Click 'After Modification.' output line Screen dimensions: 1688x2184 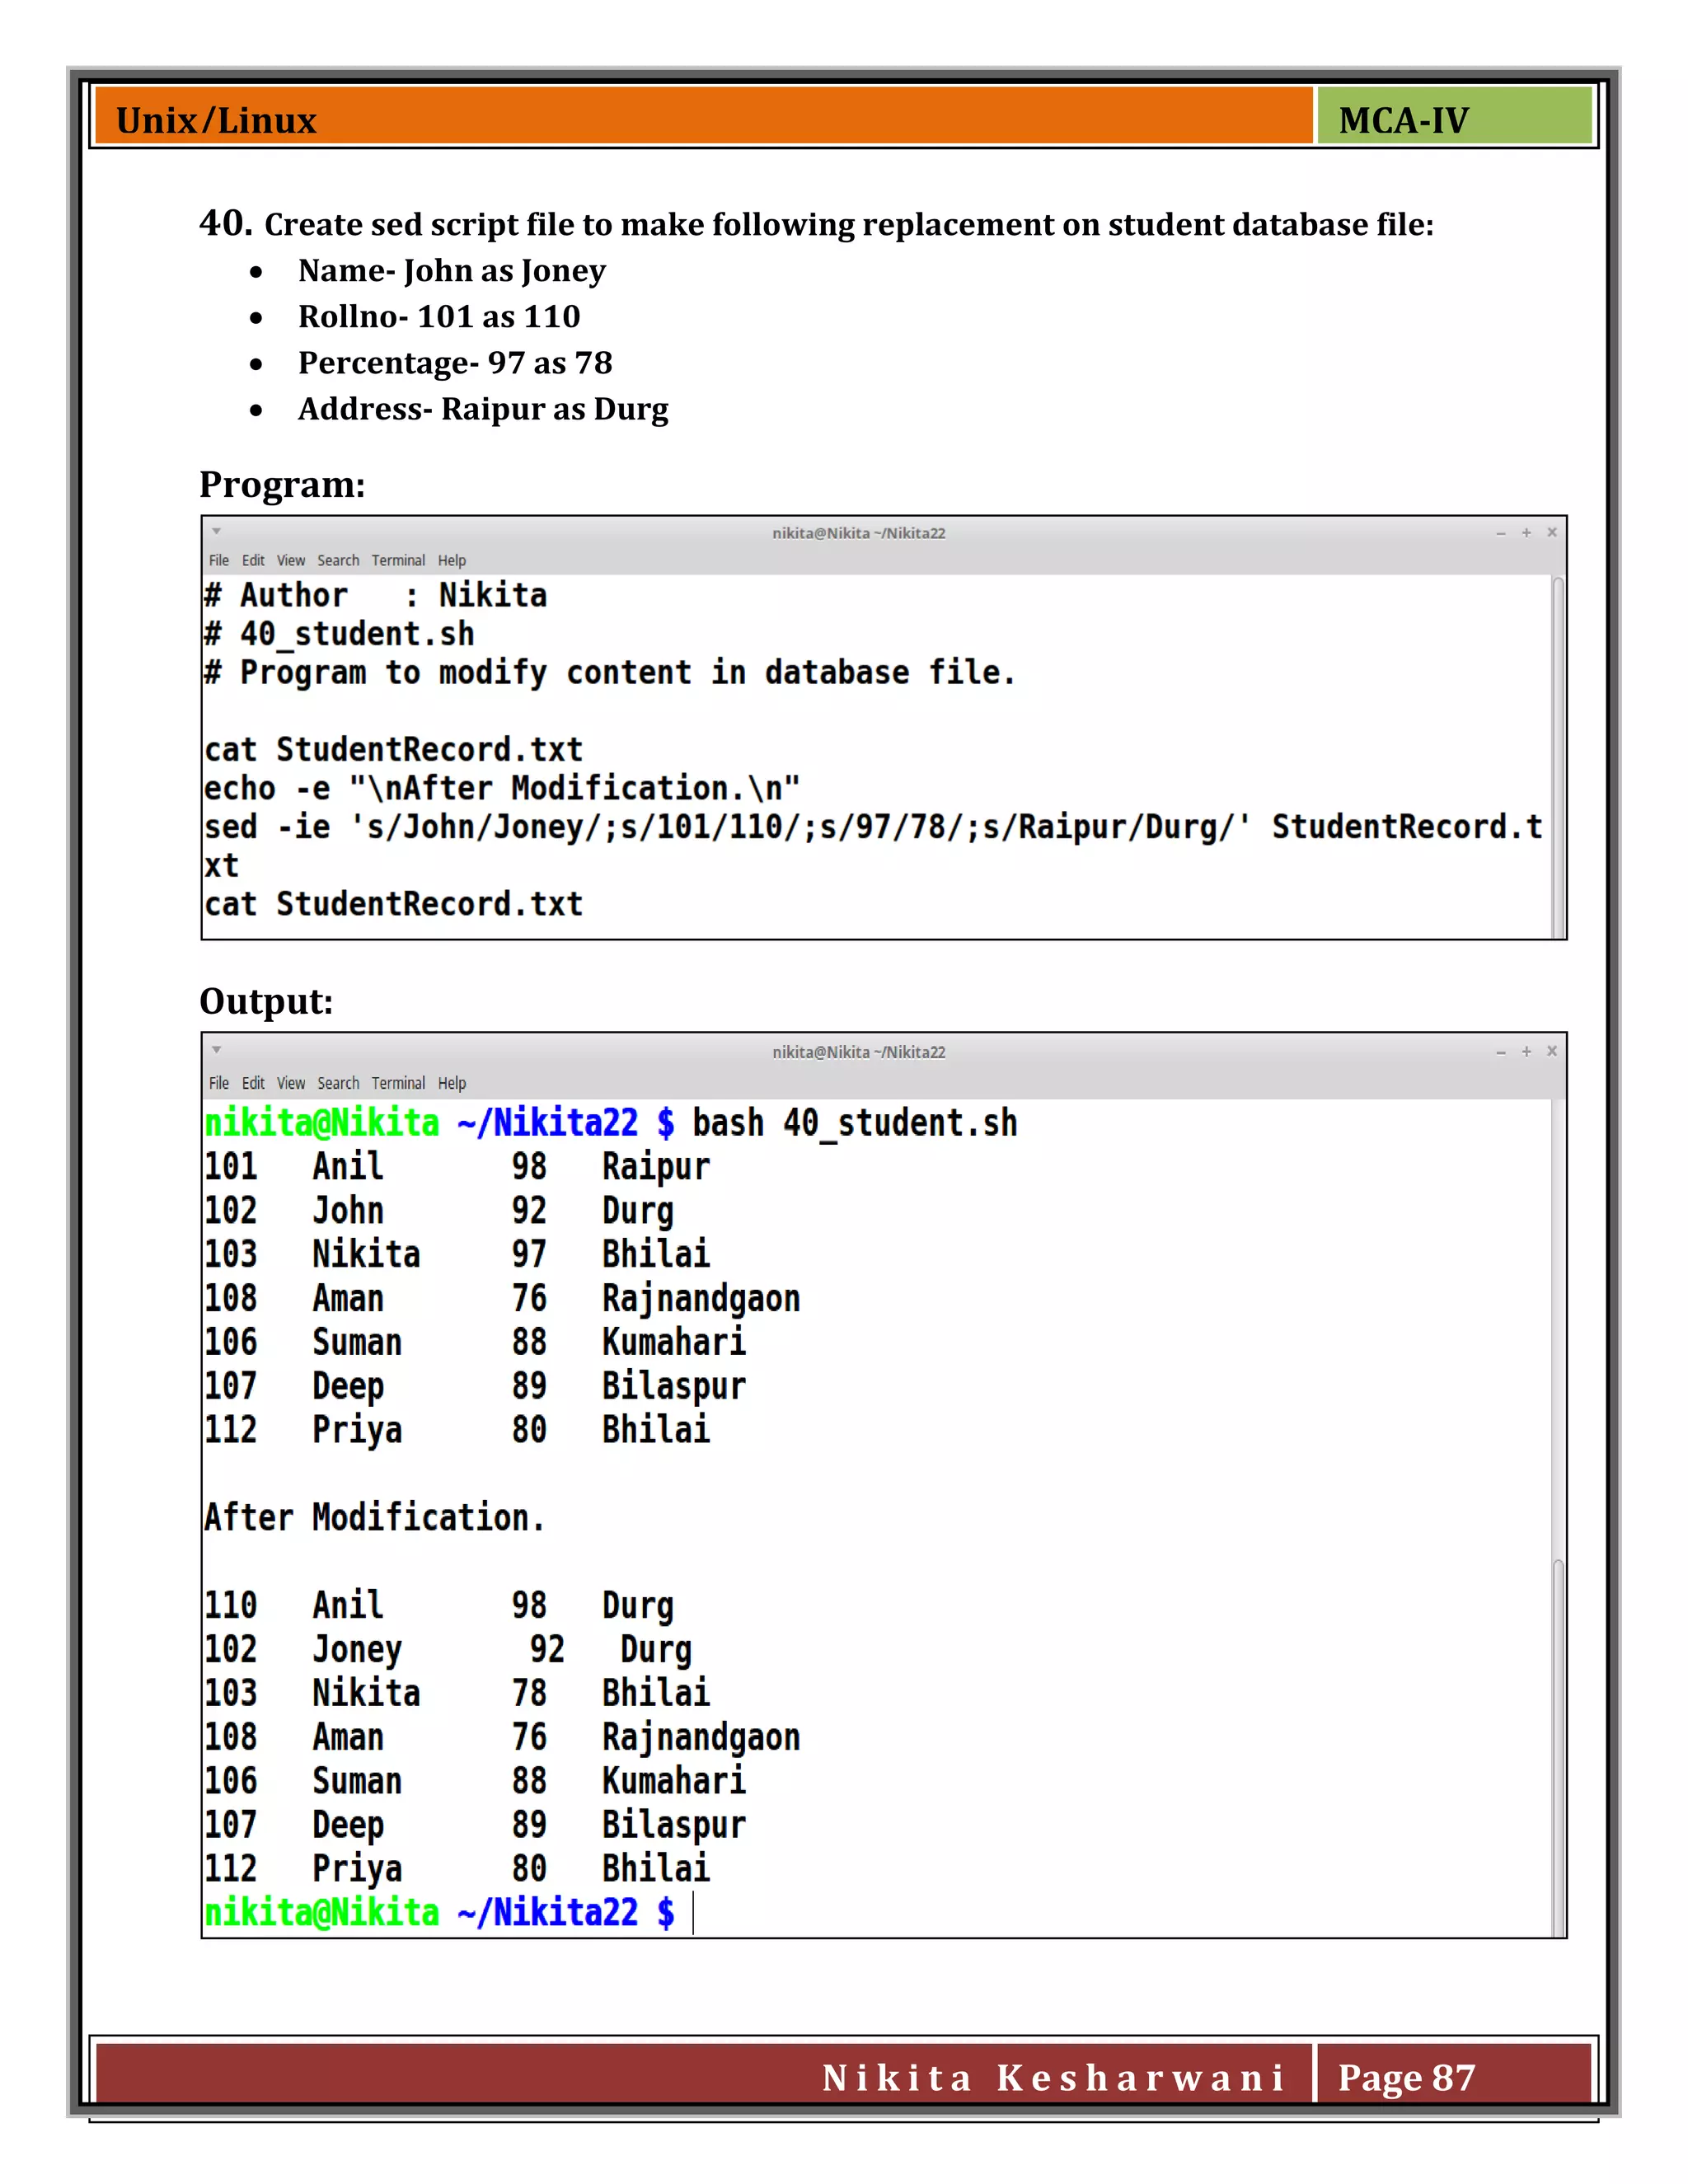[x=375, y=1518]
